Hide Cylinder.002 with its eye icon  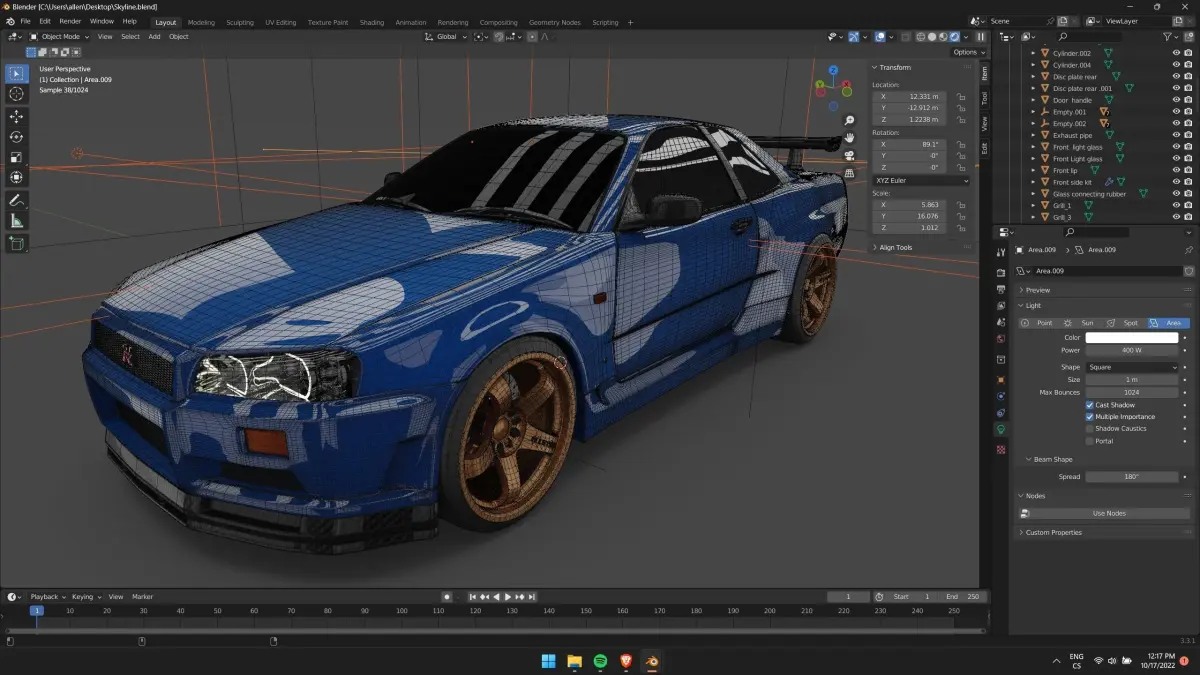pos(1176,53)
